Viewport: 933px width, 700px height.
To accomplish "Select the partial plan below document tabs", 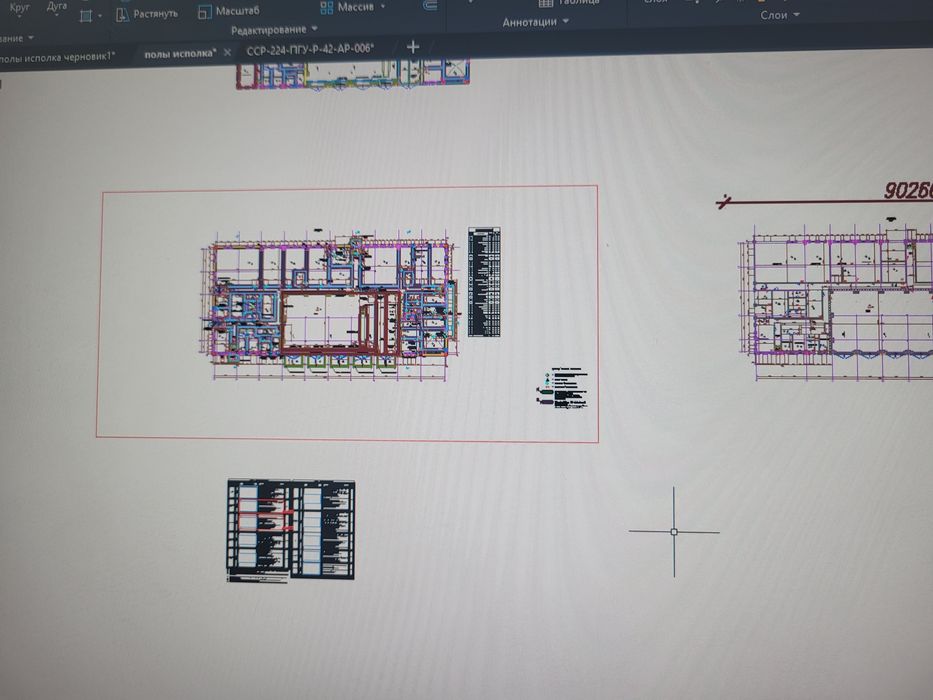I will [x=353, y=74].
